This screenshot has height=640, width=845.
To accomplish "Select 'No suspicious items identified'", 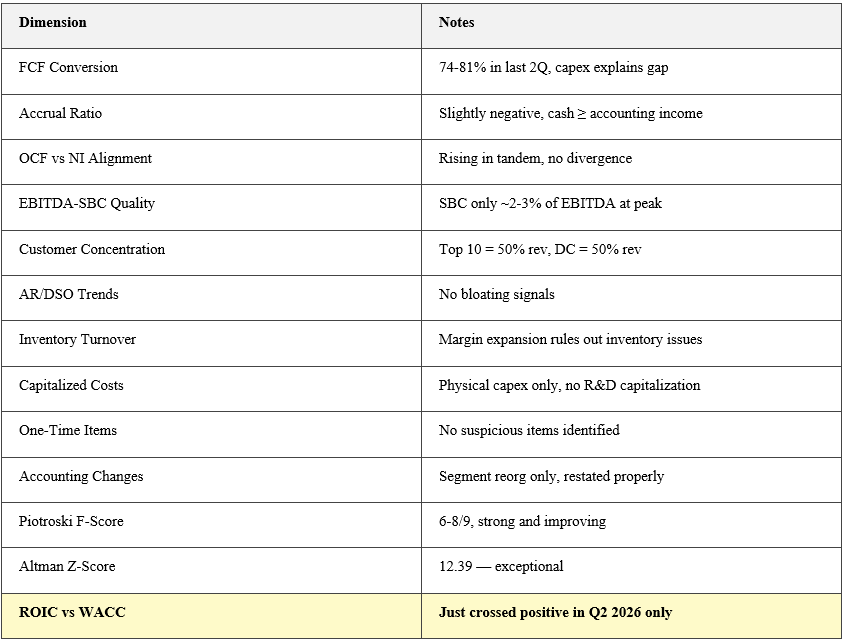I will 529,430.
